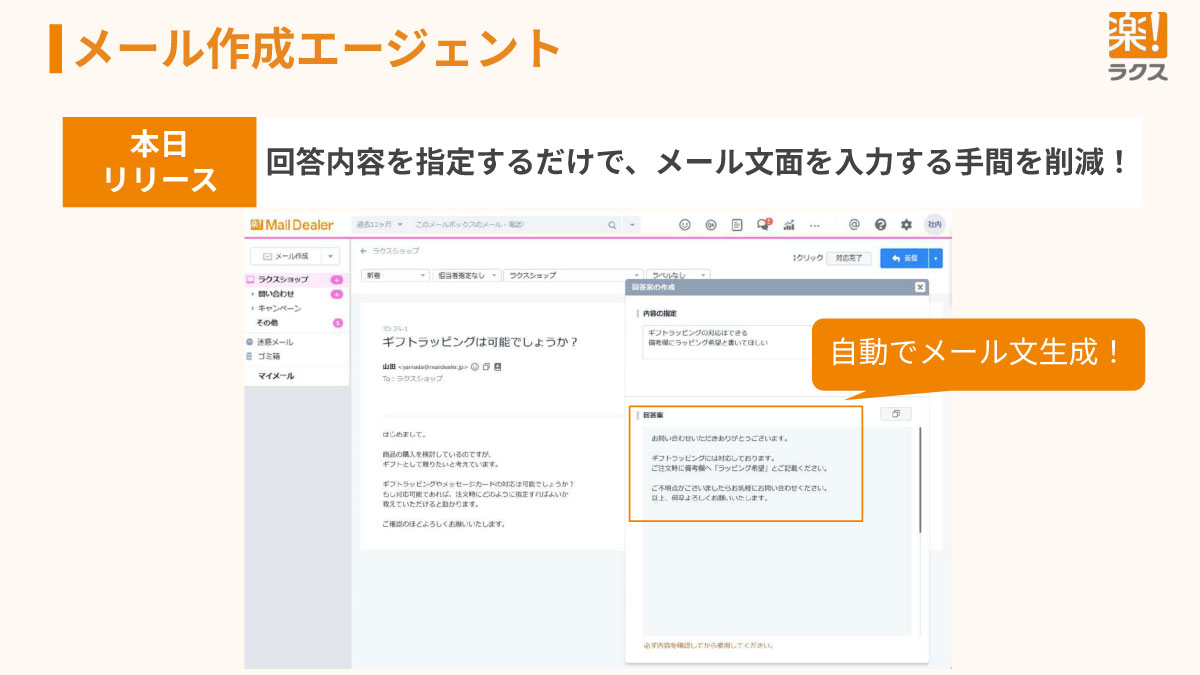1200x675 pixels.
Task: Click the more options ellipsis icon
Action: tap(815, 225)
